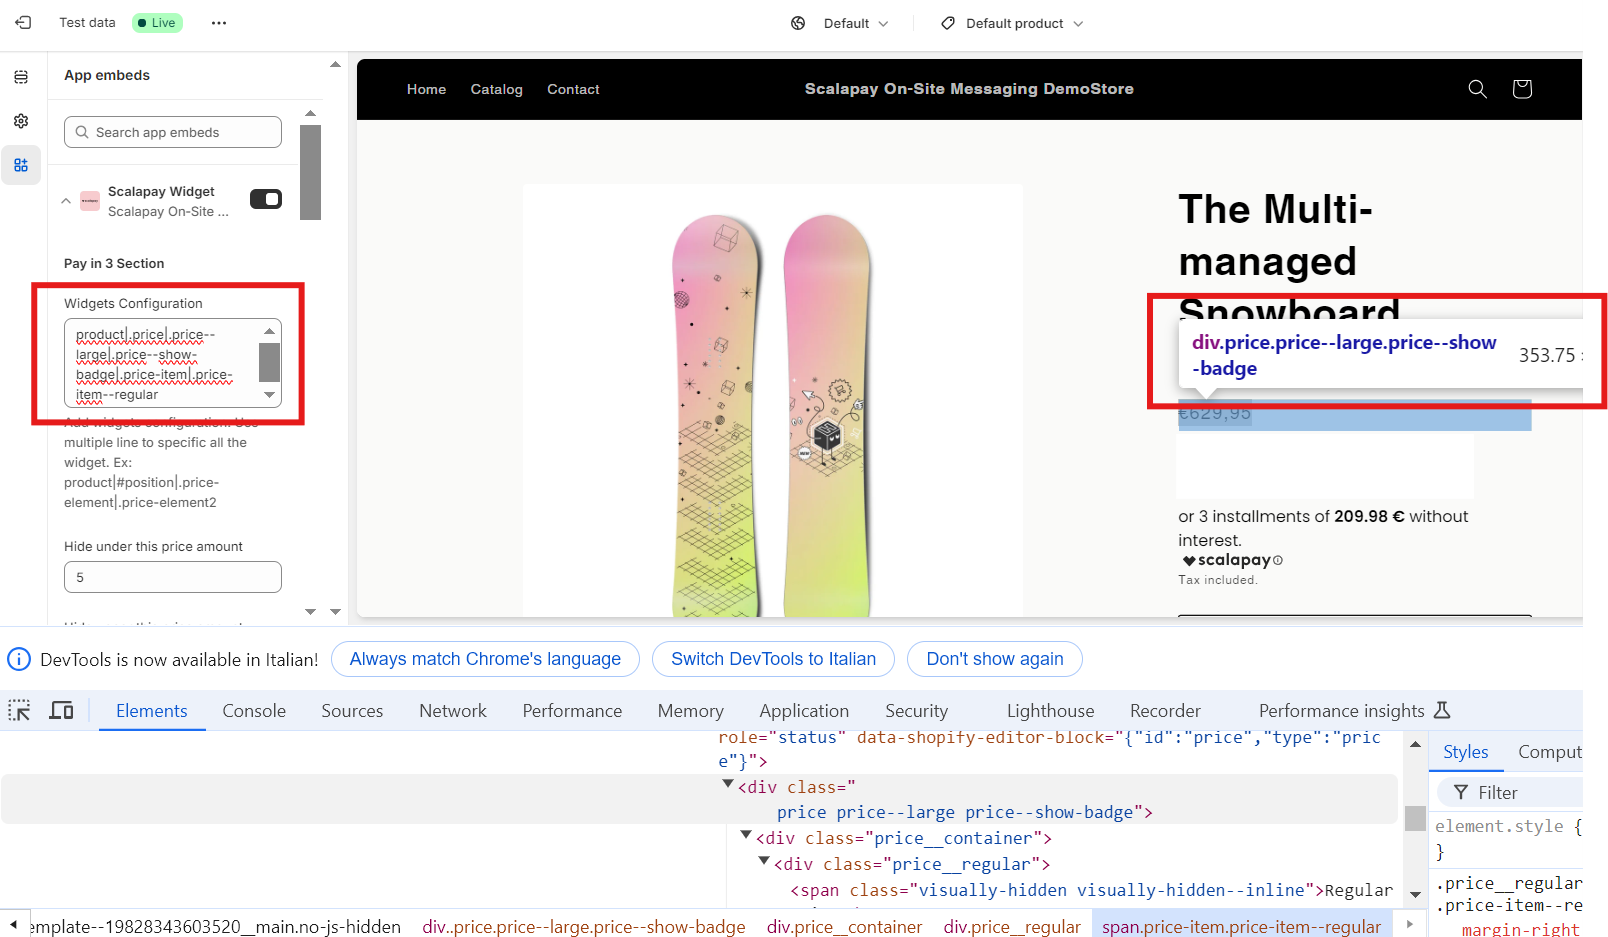This screenshot has height=937, width=1608.
Task: Toggle the DevTools device toolbar icon
Action: coord(62,711)
